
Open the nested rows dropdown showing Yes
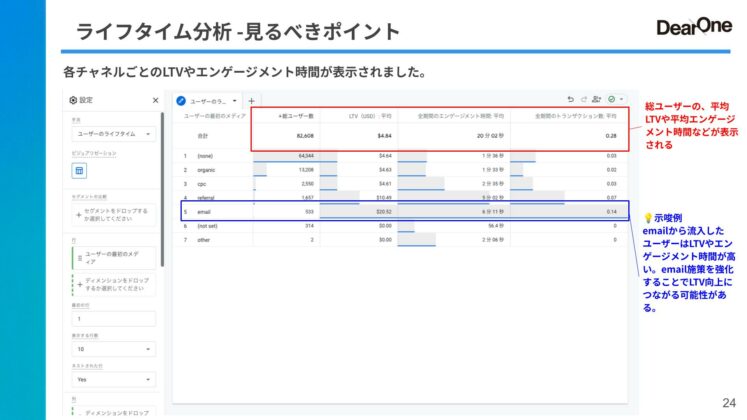[113, 380]
